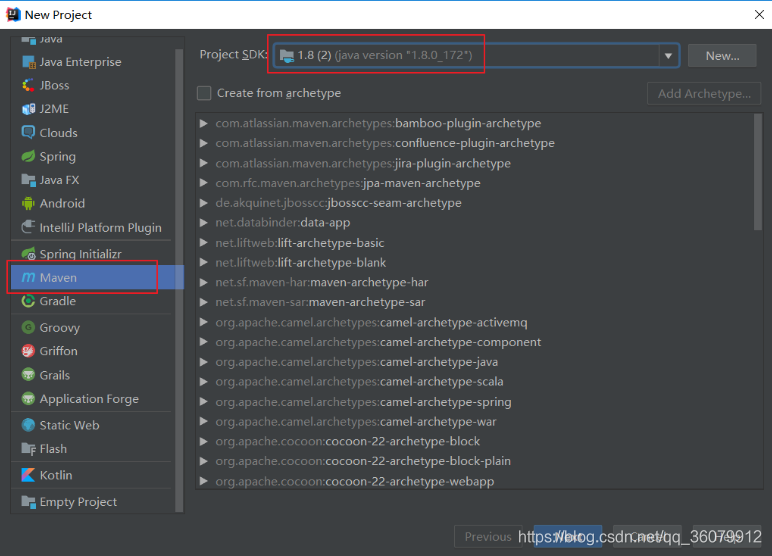Select cocoon-22-archetype-block row
The height and width of the screenshot is (556, 772).
[x=475, y=441]
